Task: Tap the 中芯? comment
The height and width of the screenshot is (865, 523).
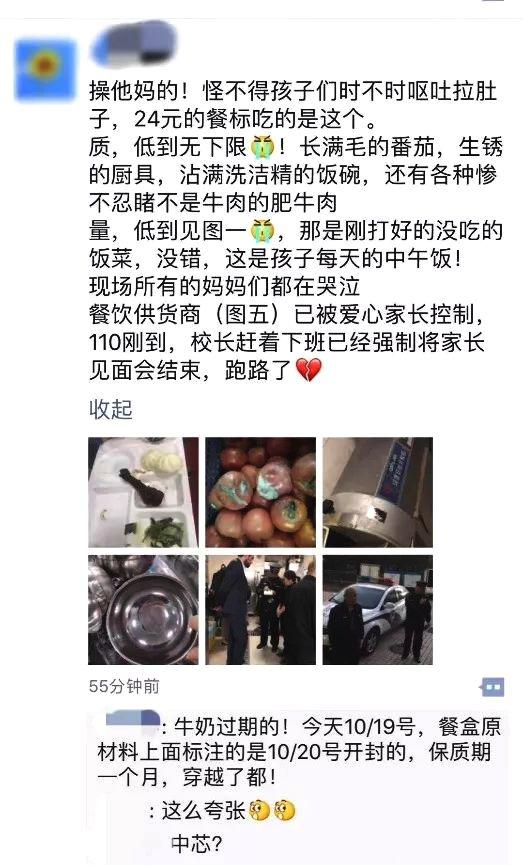Action: [197, 844]
